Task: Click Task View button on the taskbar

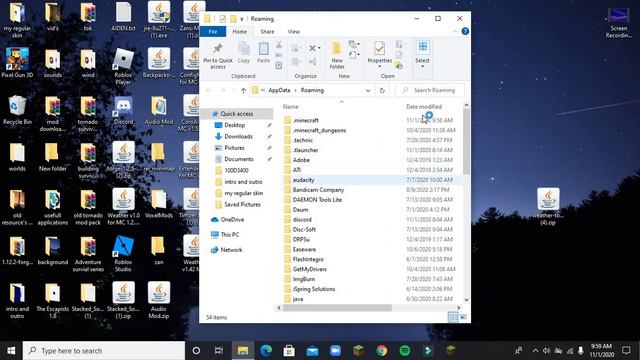Action: (x=219, y=351)
